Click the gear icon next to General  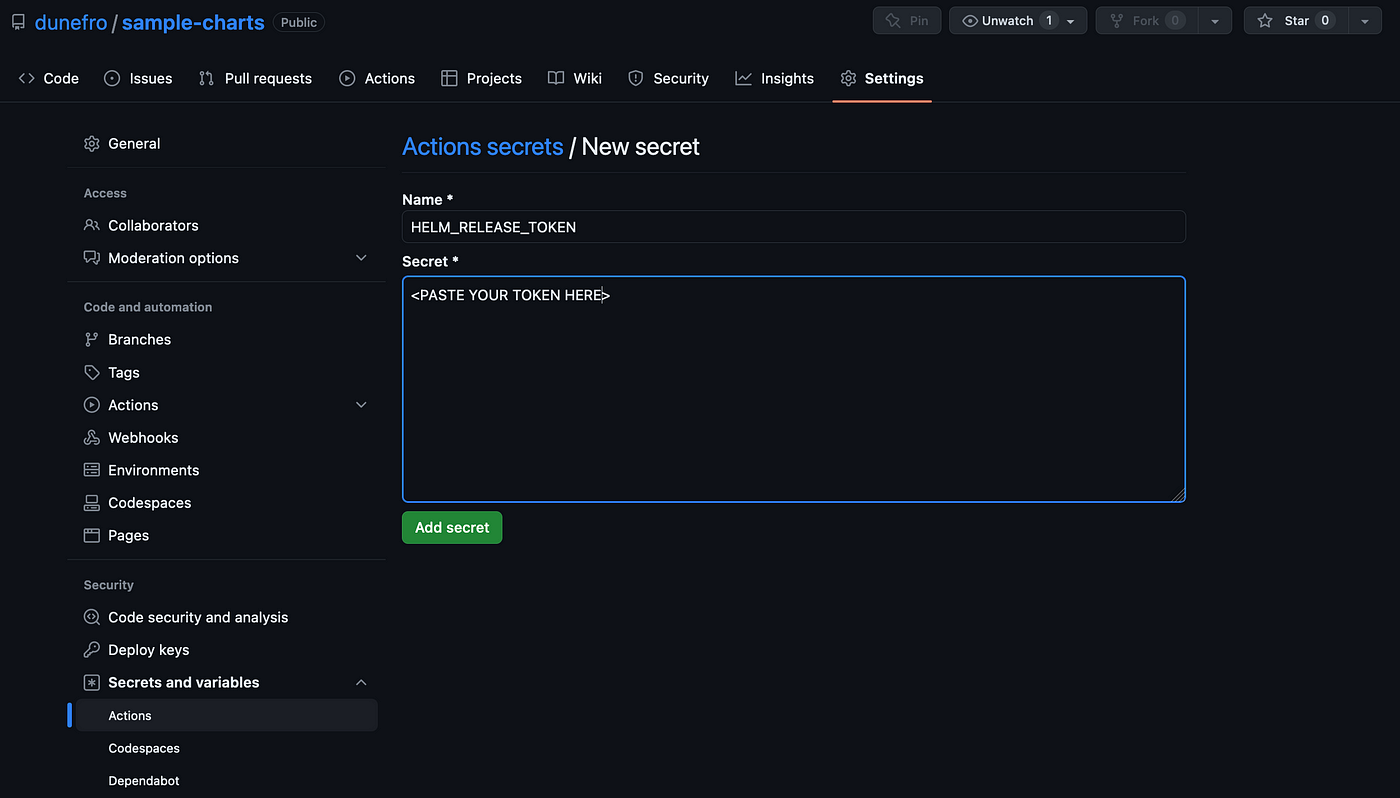pyautogui.click(x=92, y=144)
